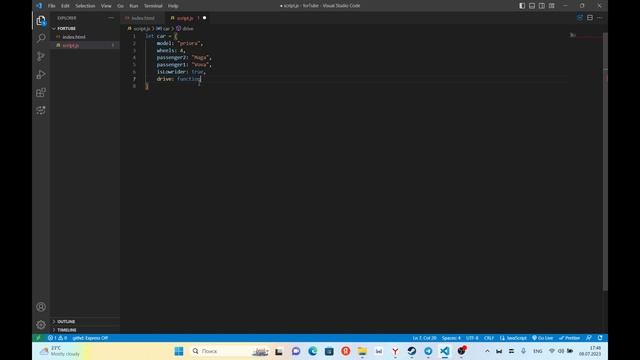This screenshot has height=360, width=640.
Task: Open the Selection menu
Action: click(85, 6)
